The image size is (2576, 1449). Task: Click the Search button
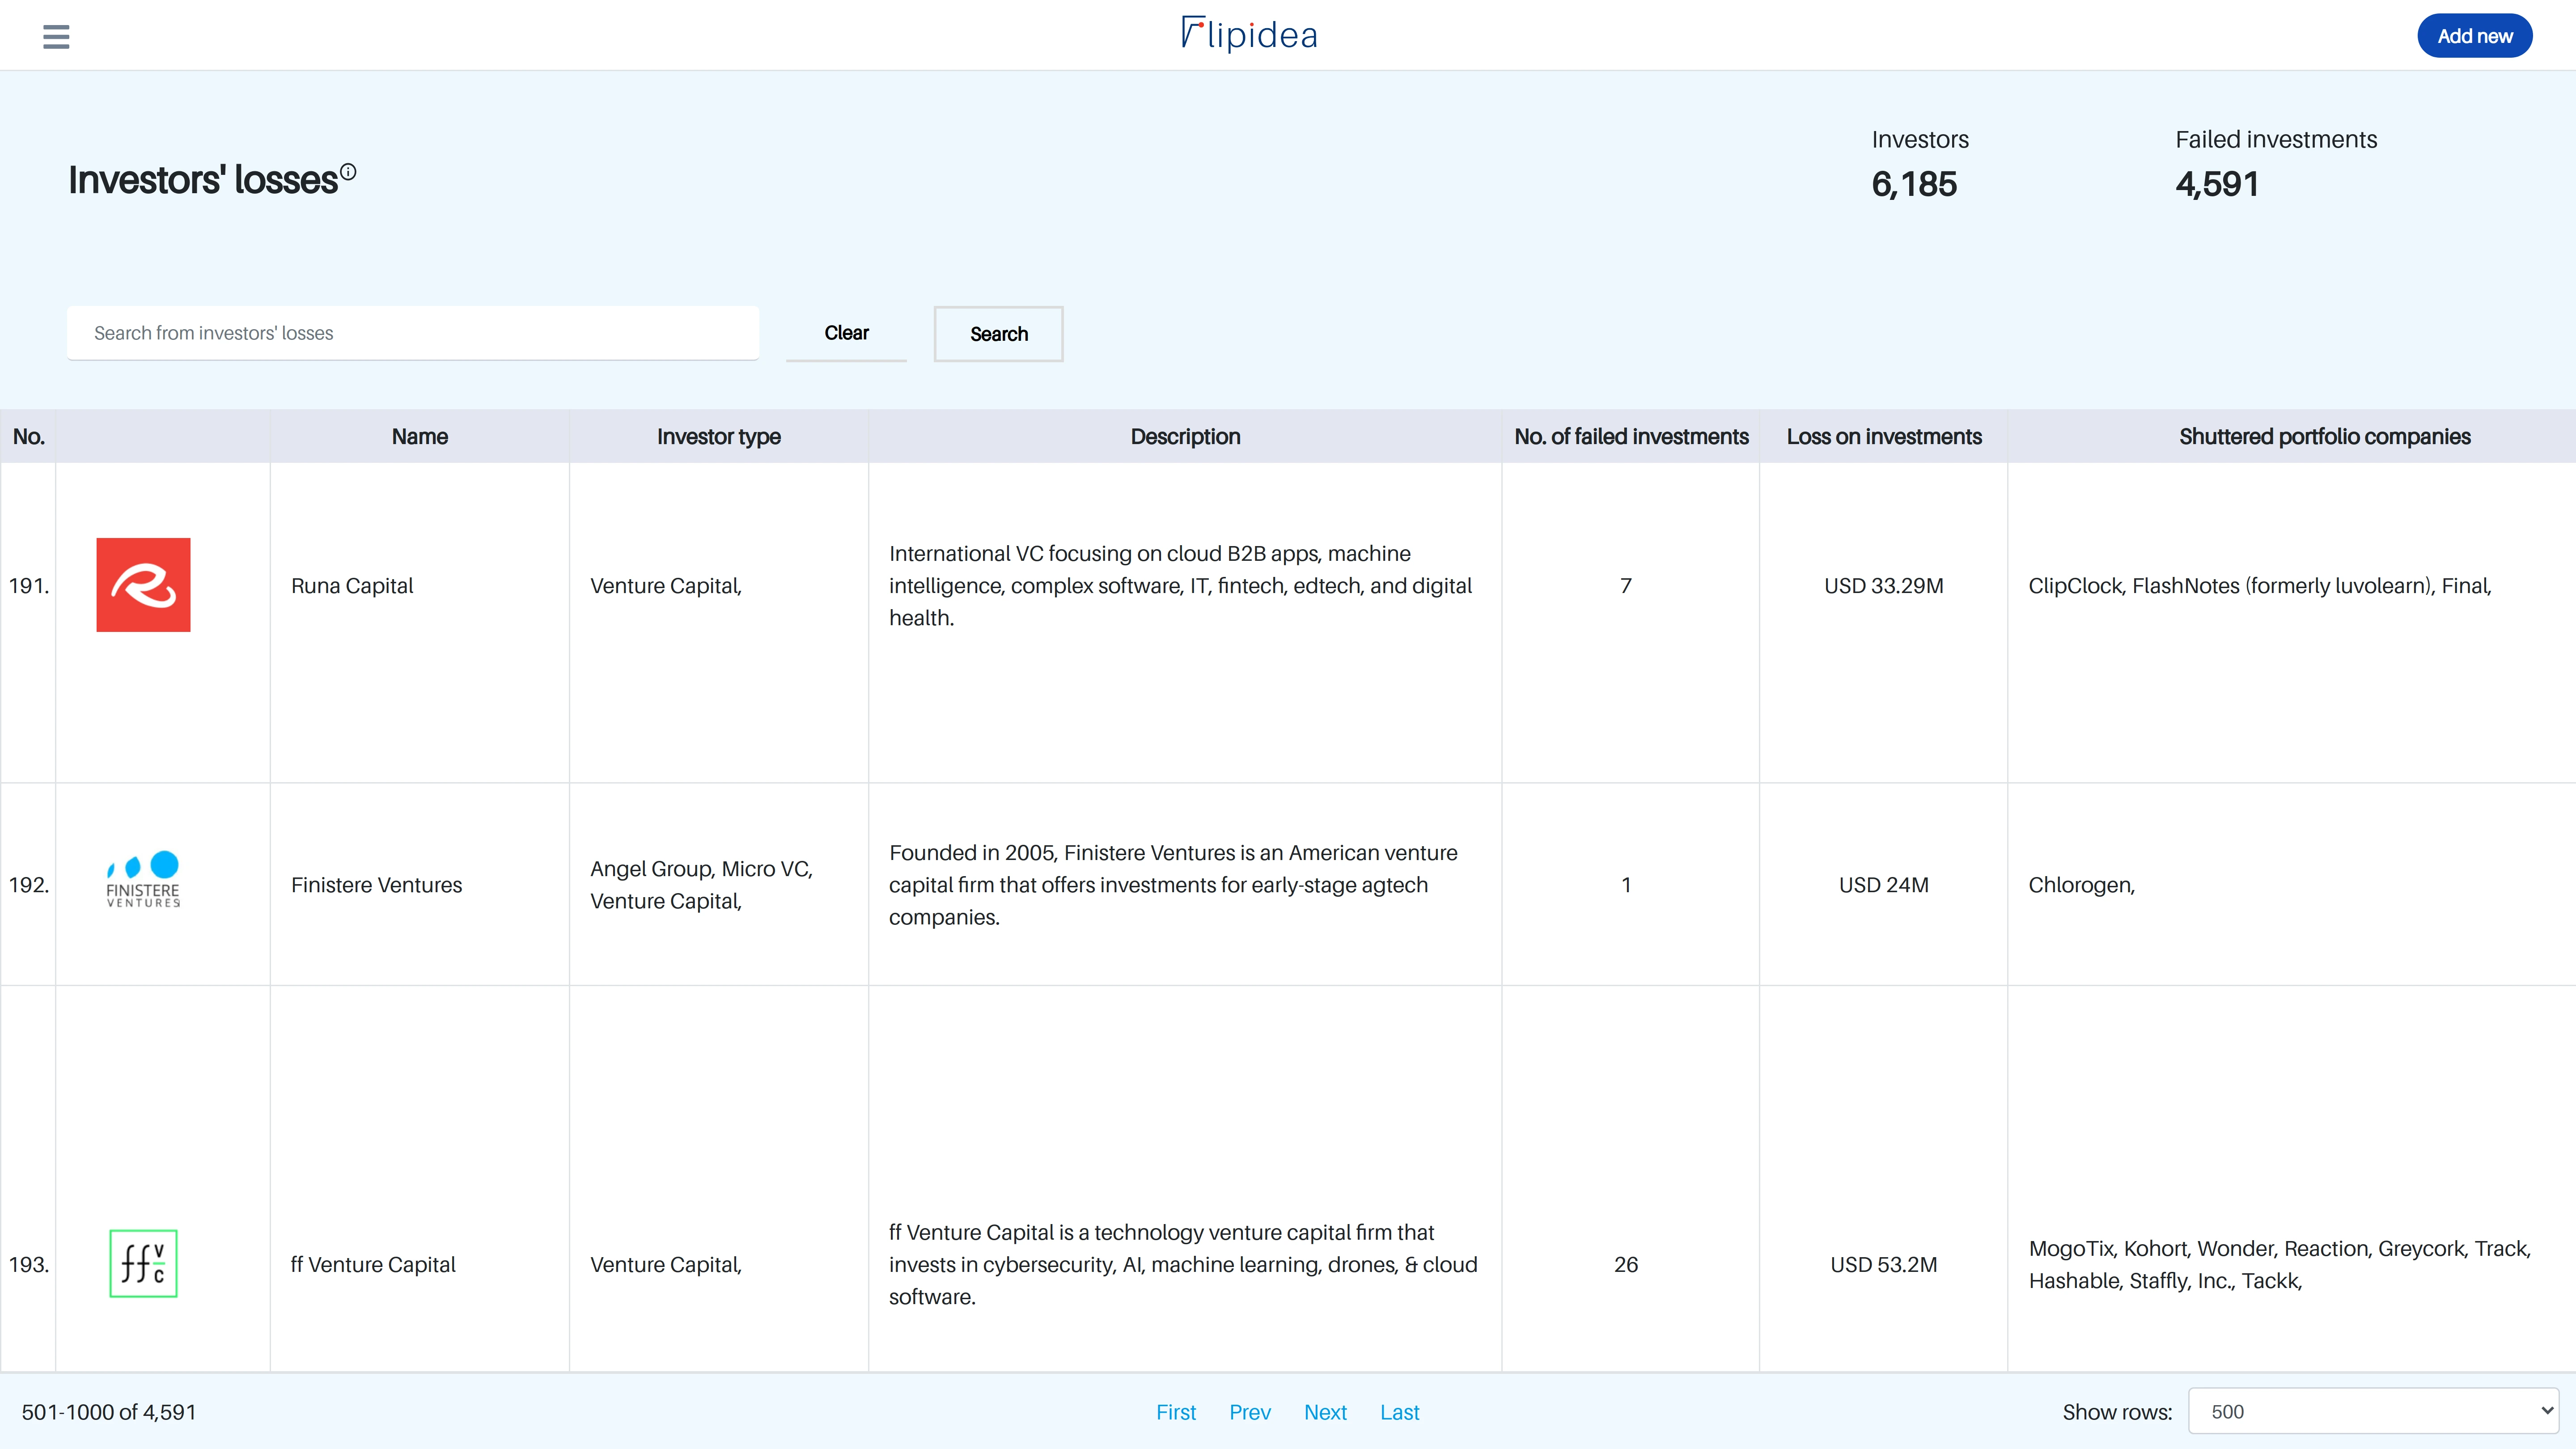pyautogui.click(x=998, y=334)
